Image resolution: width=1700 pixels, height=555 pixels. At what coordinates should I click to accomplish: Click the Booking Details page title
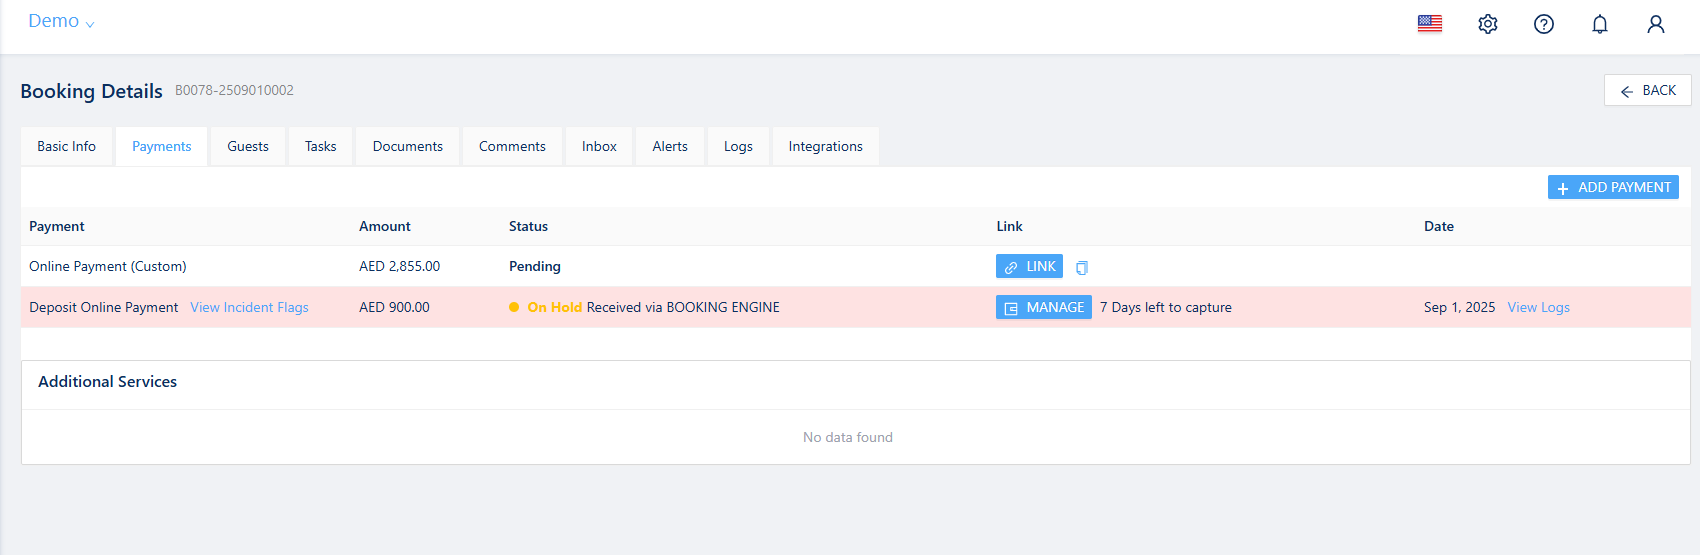click(x=91, y=91)
